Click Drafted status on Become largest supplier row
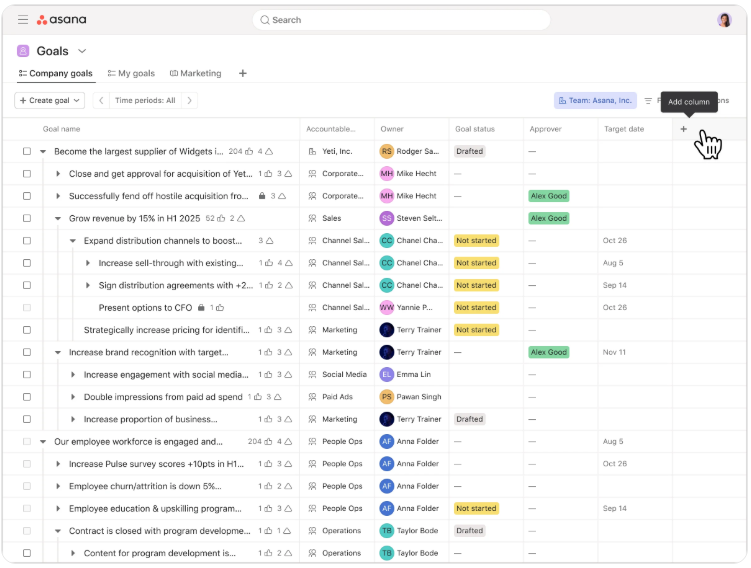The height and width of the screenshot is (568, 751). [x=469, y=151]
